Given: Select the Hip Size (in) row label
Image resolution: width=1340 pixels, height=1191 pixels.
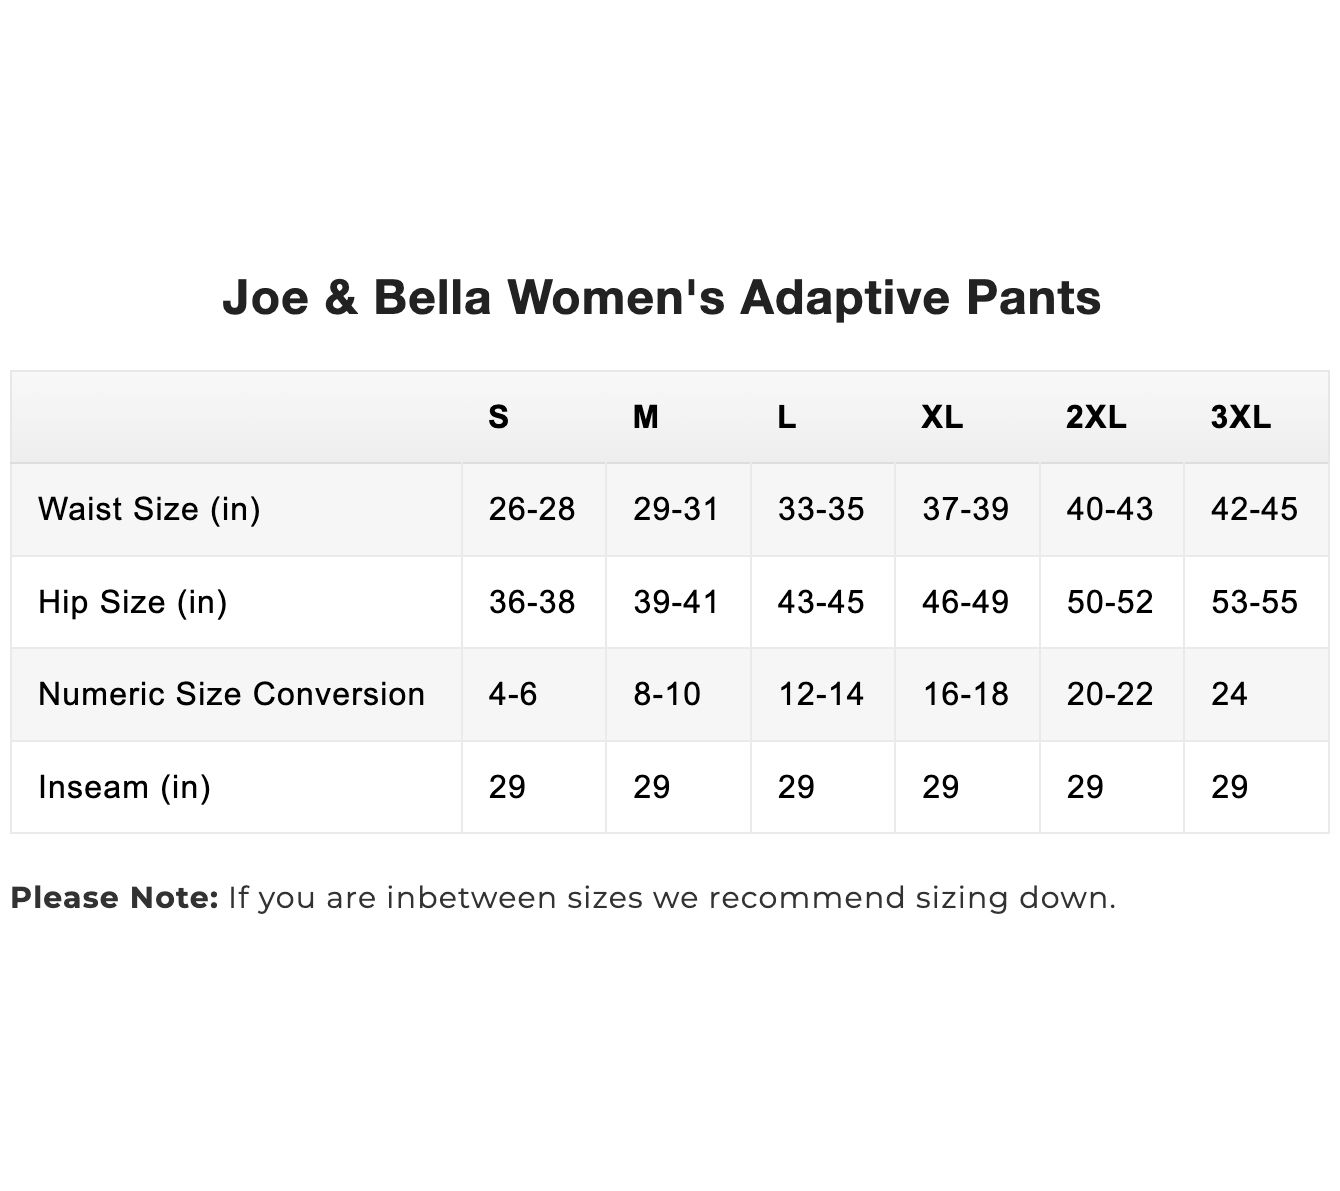Looking at the screenshot, I should 132,602.
